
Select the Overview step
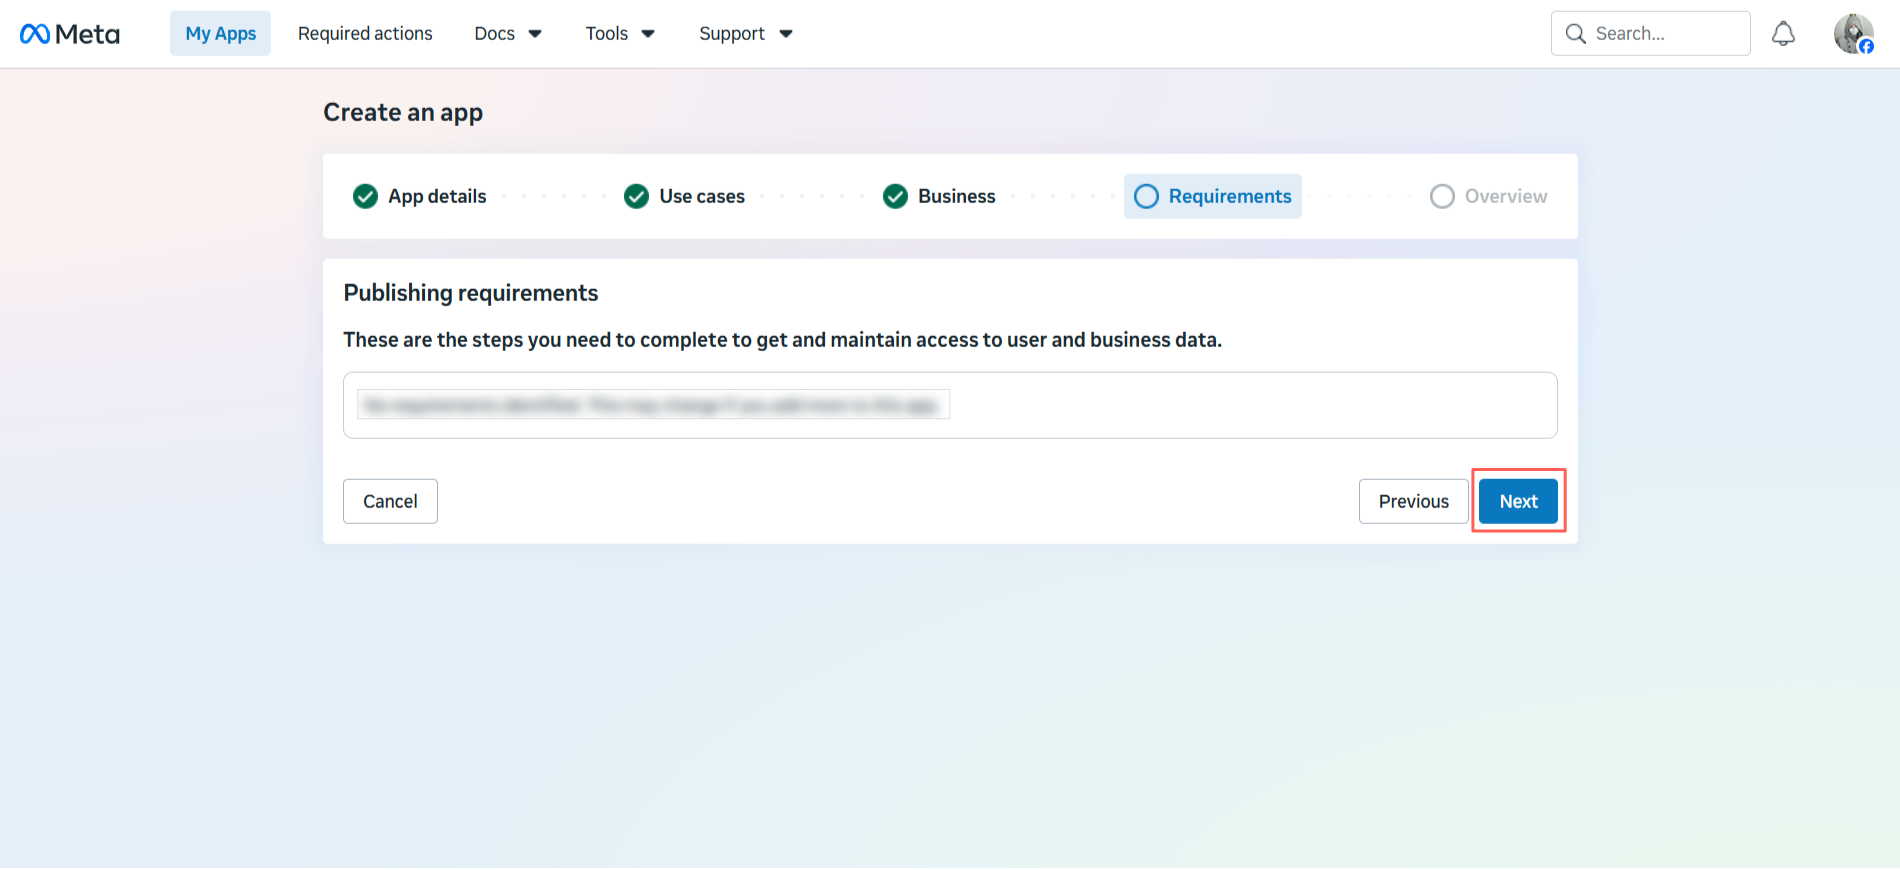point(1488,196)
